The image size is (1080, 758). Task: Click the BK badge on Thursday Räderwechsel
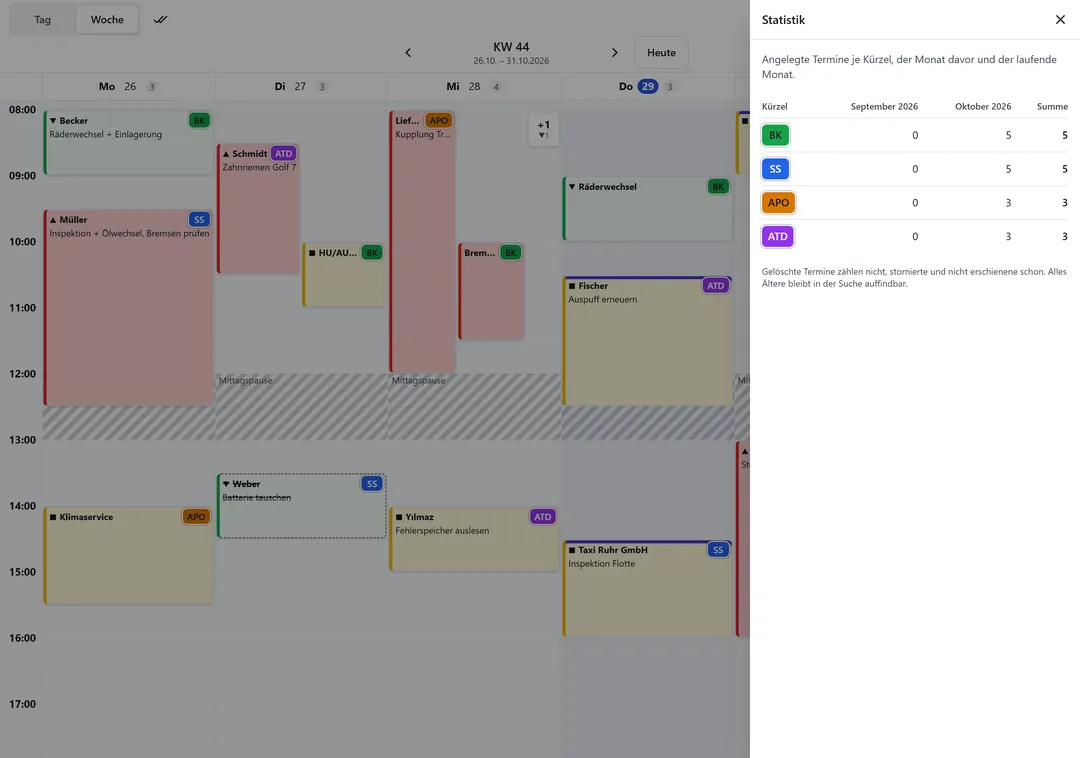pyautogui.click(x=718, y=187)
